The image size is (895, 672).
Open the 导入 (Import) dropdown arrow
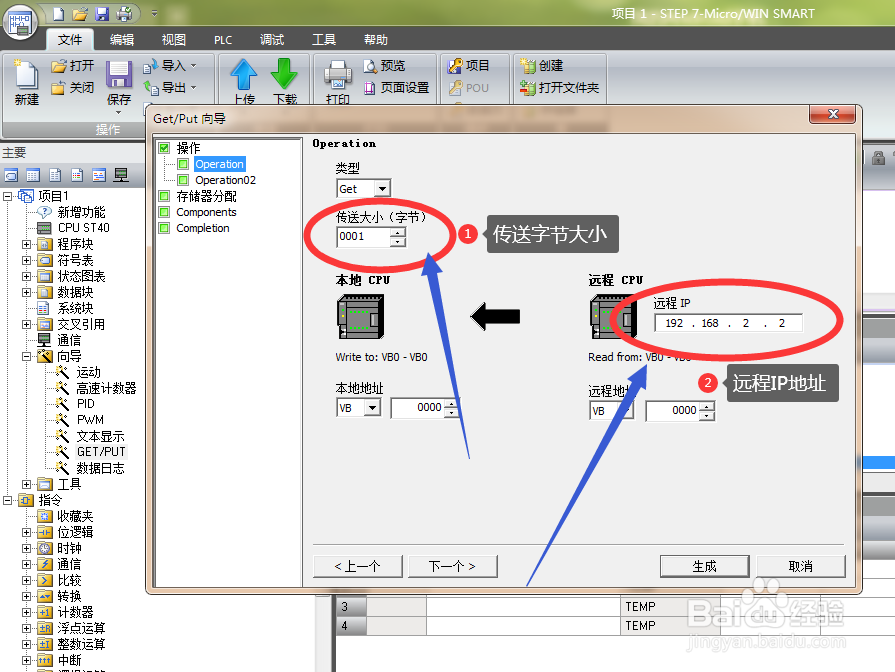coord(193,66)
